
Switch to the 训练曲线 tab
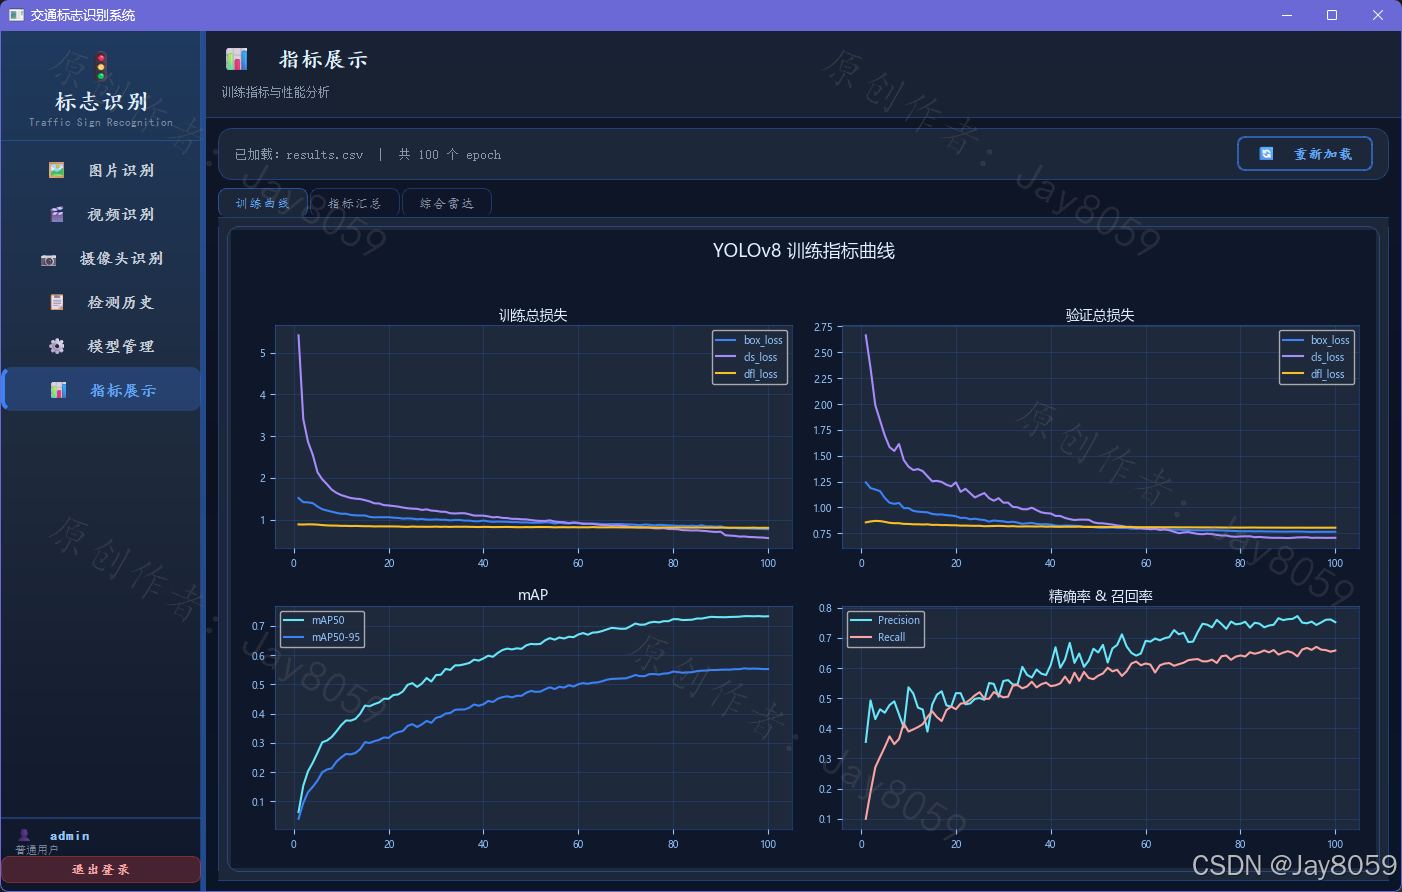point(263,203)
